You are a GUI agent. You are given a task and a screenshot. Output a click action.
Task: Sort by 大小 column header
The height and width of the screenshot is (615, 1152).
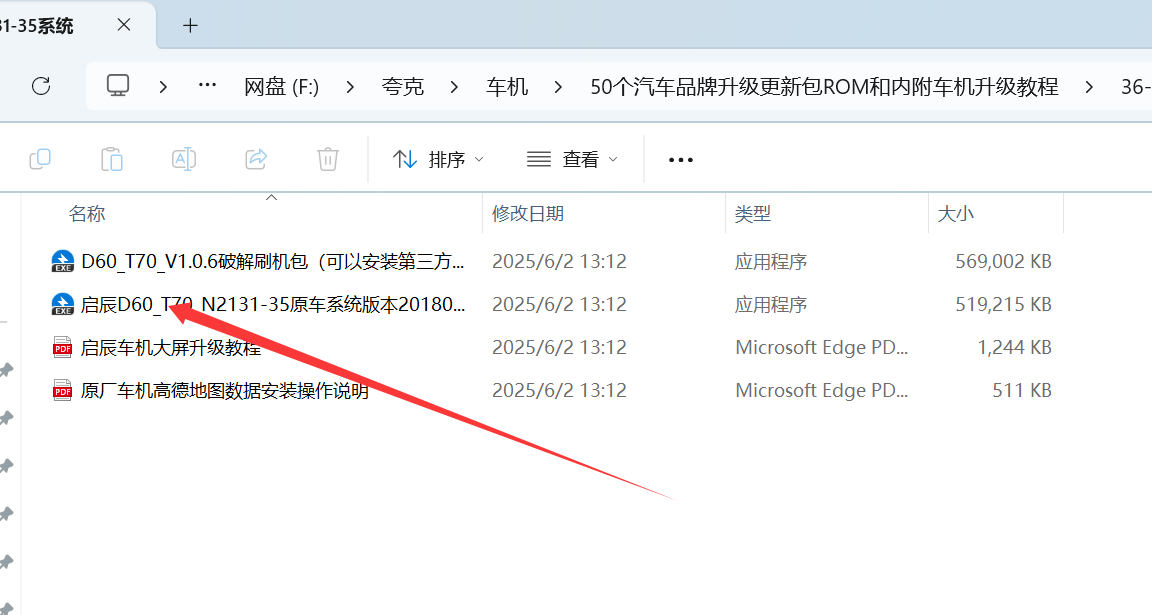pos(955,214)
